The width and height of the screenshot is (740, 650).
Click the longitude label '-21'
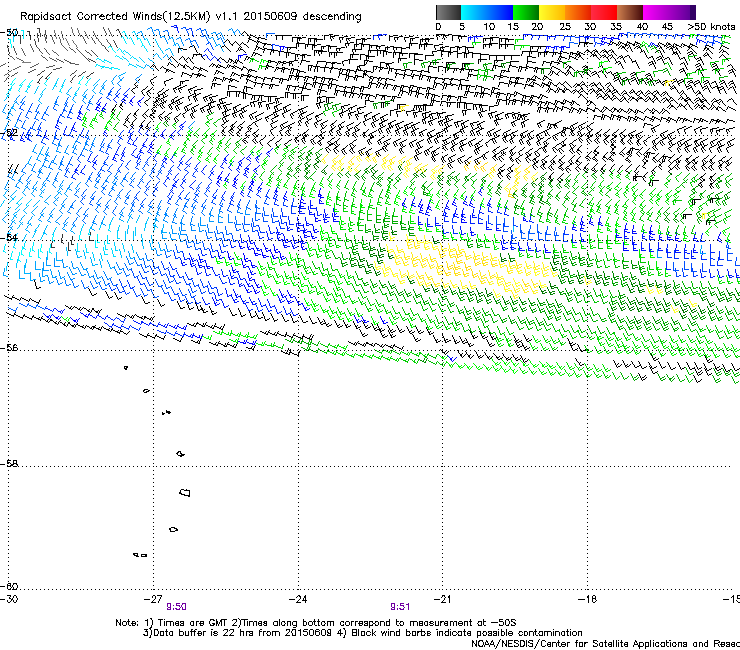click(442, 599)
